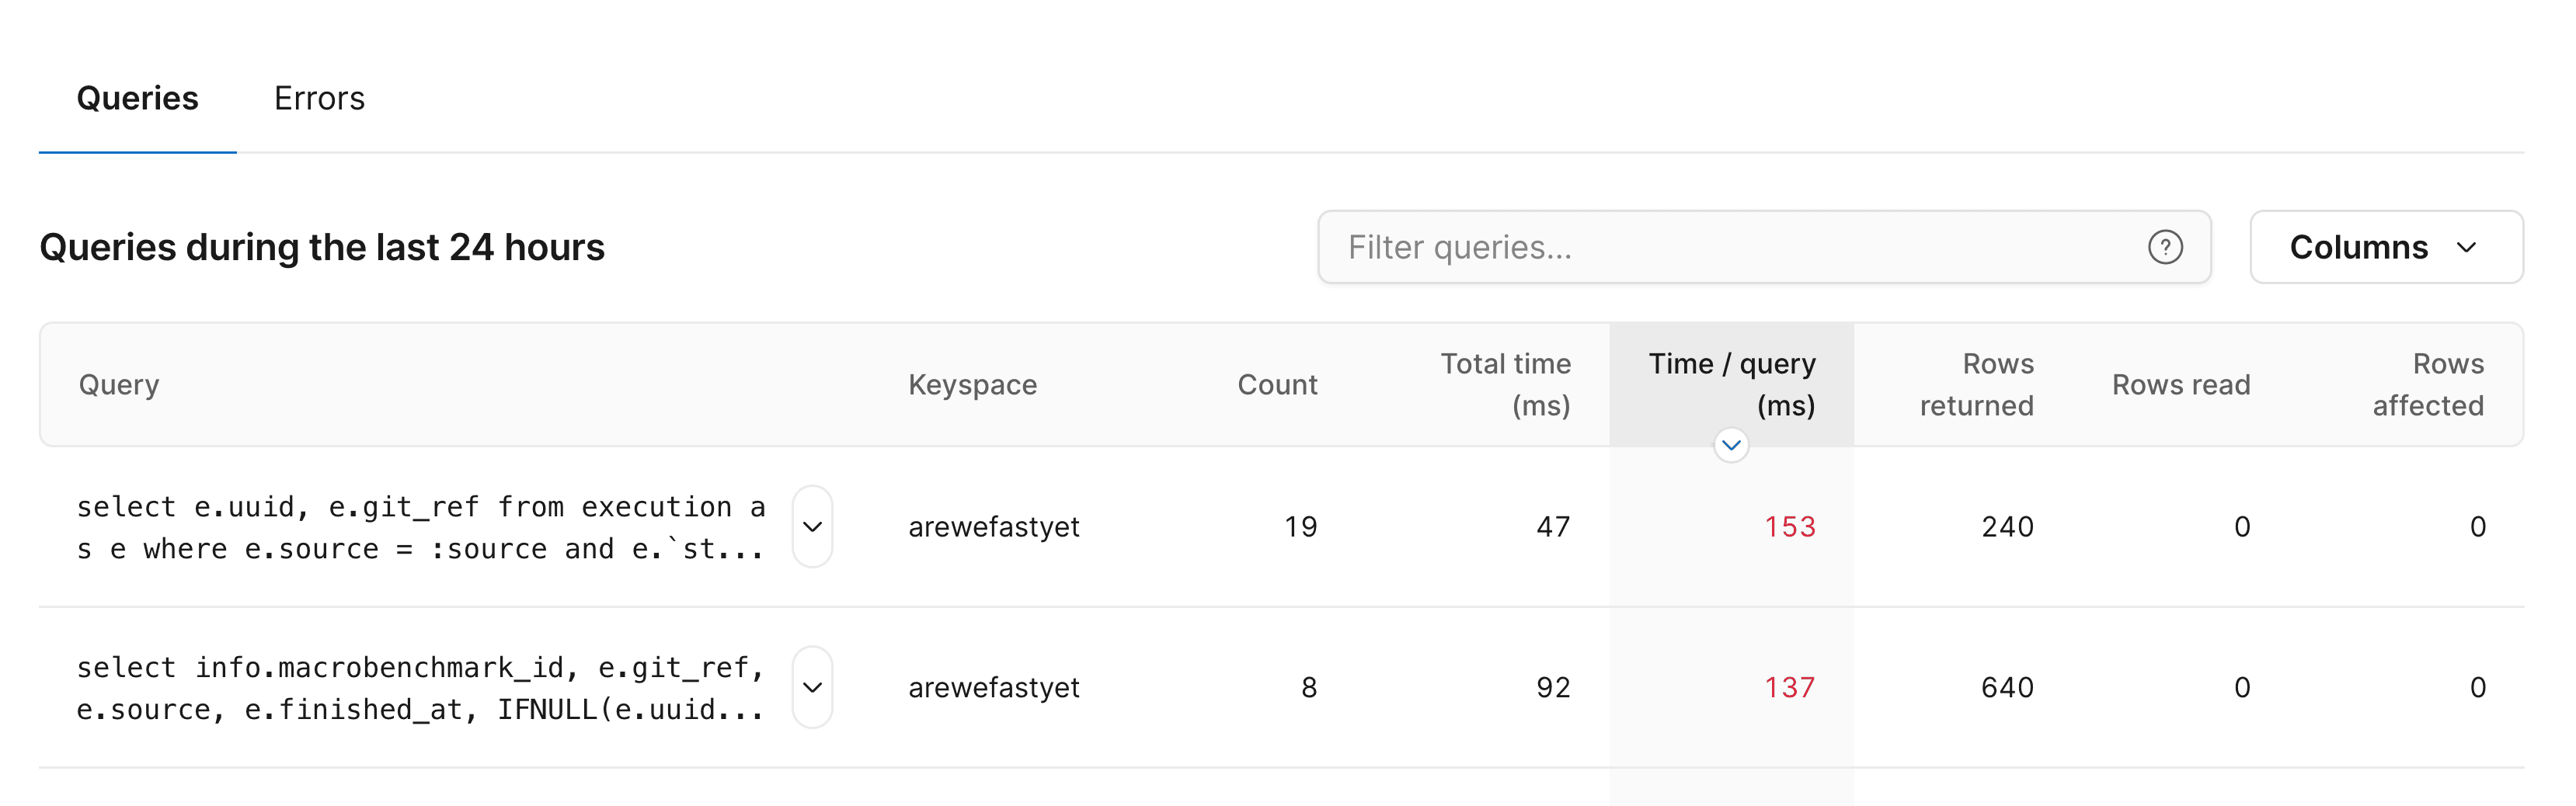
Task: Sort the table by Rows read
Action: 2181,384
